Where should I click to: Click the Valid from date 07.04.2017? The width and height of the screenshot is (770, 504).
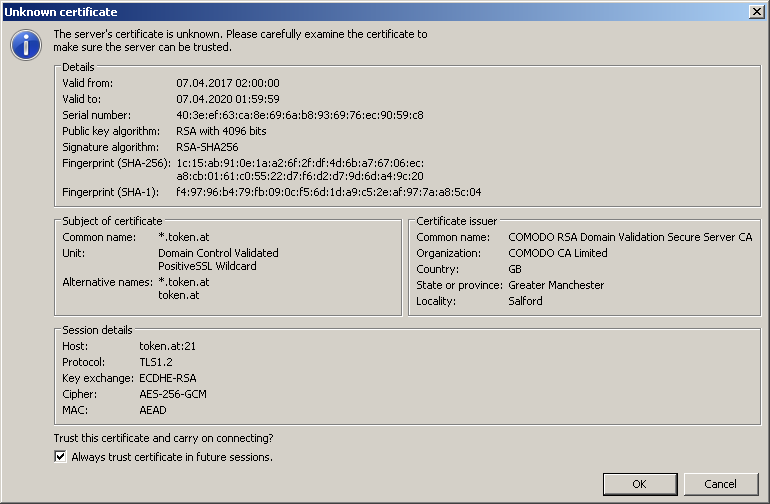click(x=227, y=83)
